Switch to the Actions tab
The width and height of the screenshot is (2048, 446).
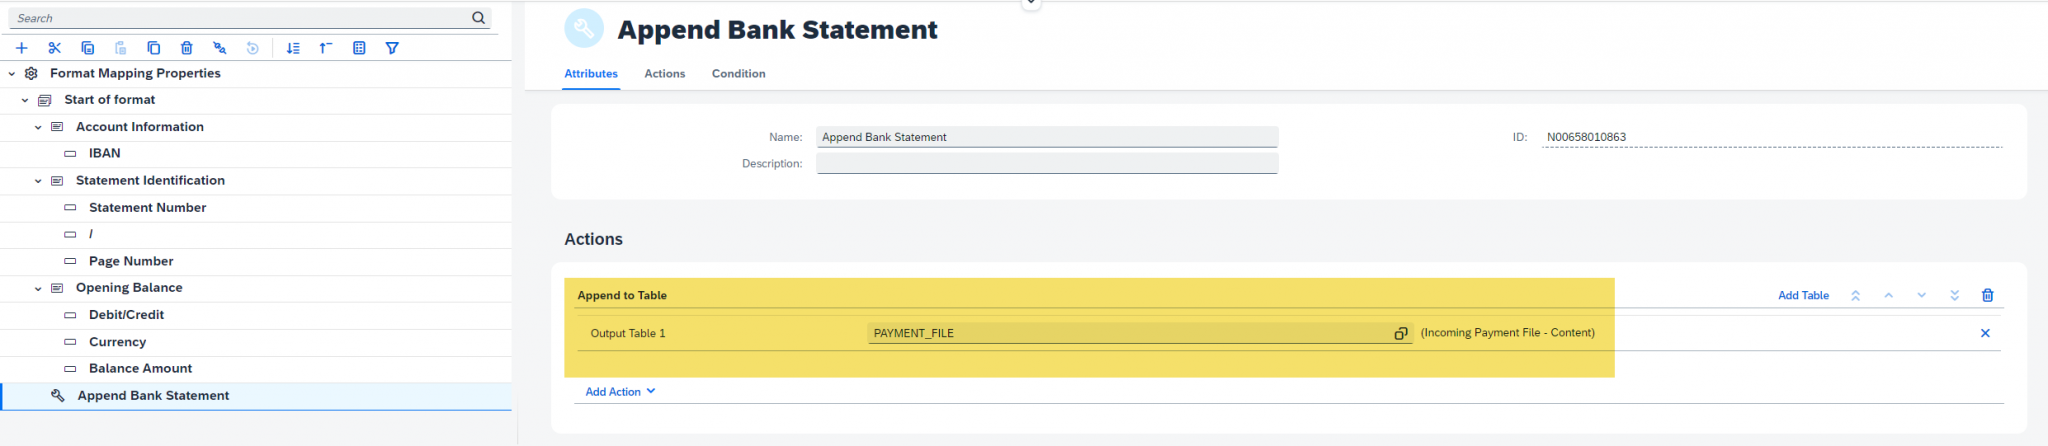[x=664, y=74]
